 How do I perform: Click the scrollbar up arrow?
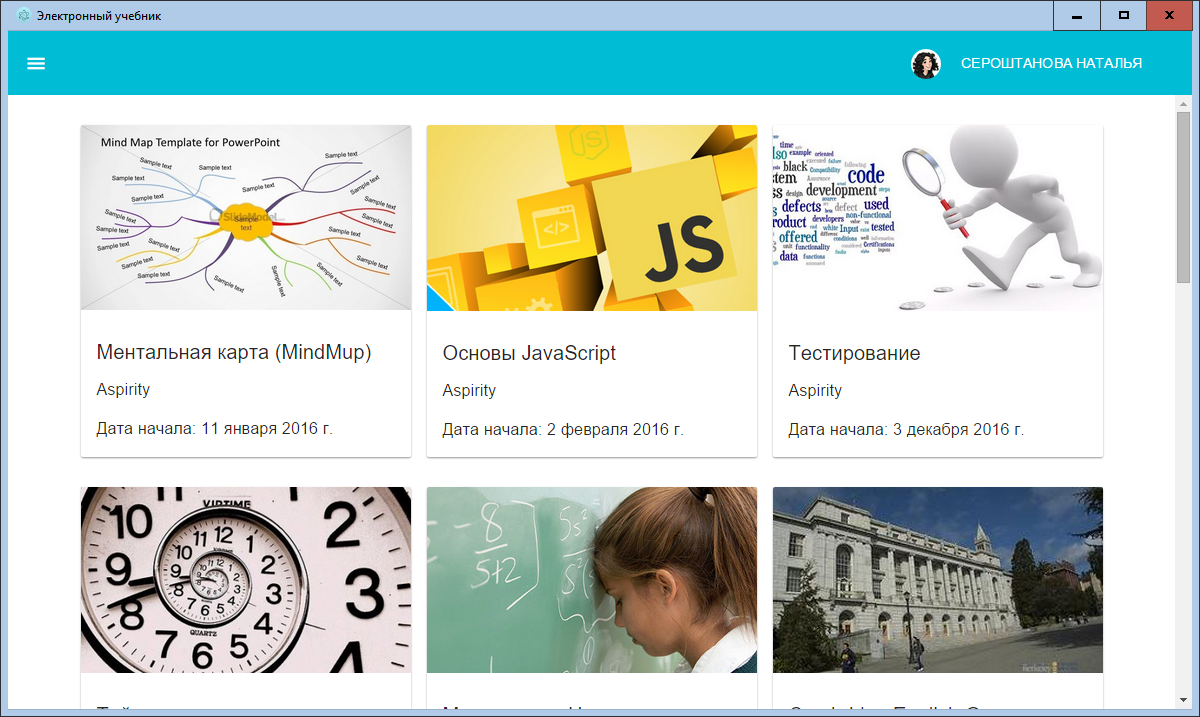[1184, 103]
